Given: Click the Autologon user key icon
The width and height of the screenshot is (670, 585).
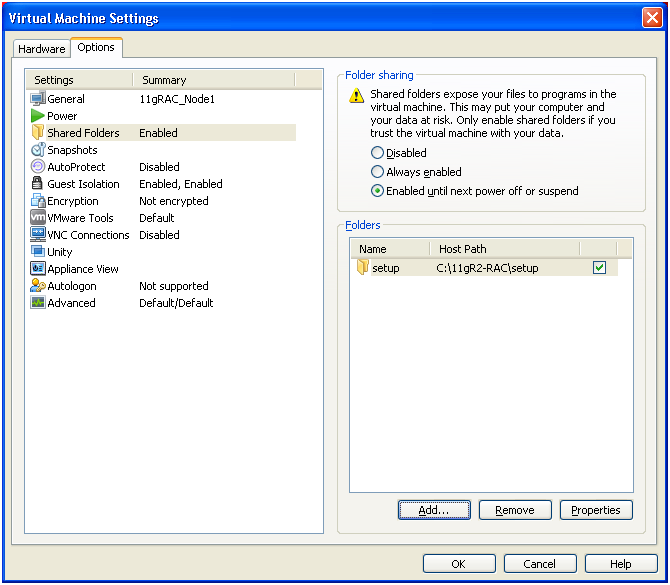Looking at the screenshot, I should [x=38, y=285].
